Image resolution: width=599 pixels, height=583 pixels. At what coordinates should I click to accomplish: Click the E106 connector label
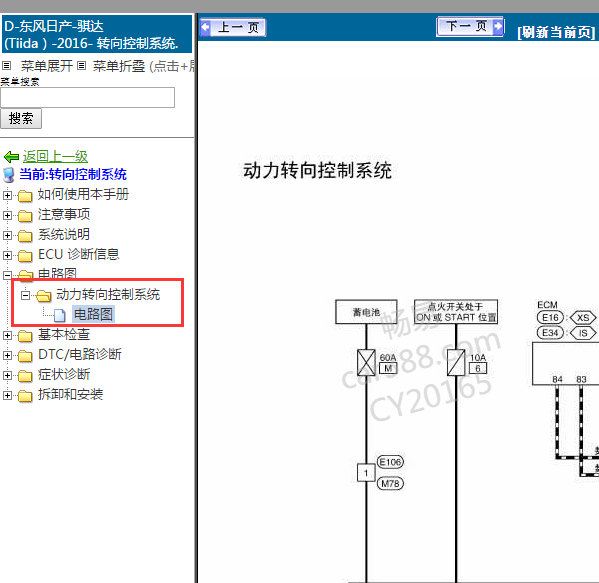point(390,462)
